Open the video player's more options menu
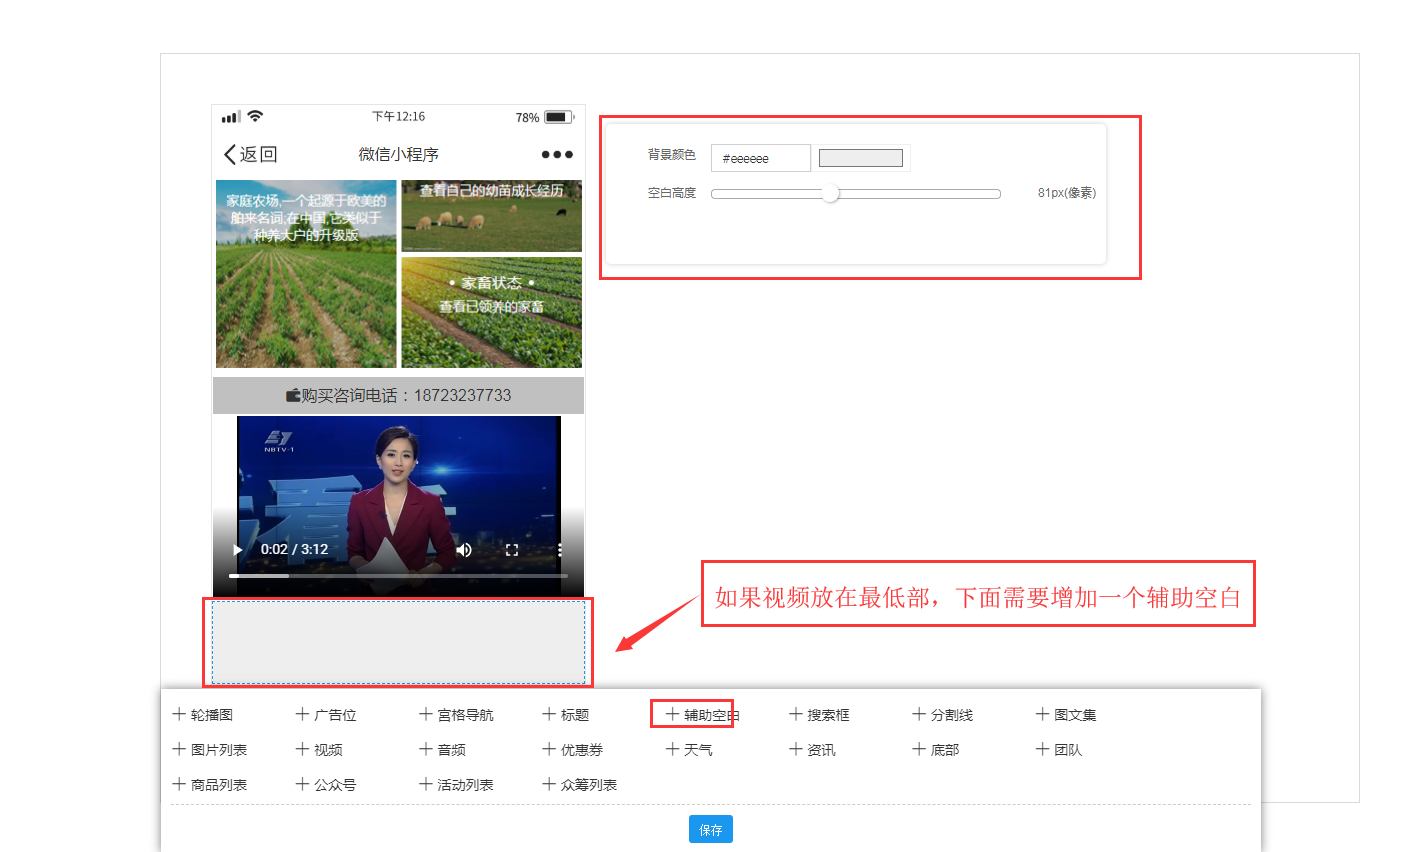 559,550
